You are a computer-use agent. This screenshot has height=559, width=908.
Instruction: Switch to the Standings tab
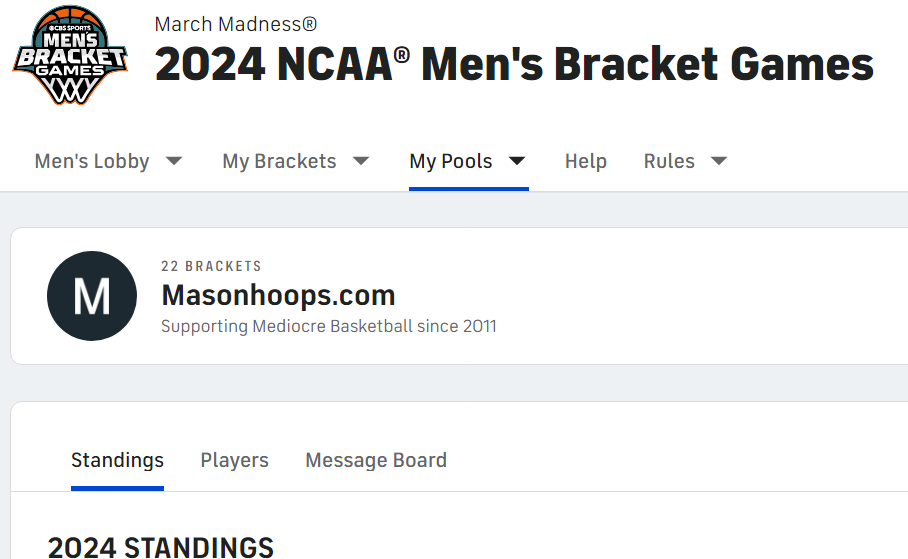tap(118, 461)
